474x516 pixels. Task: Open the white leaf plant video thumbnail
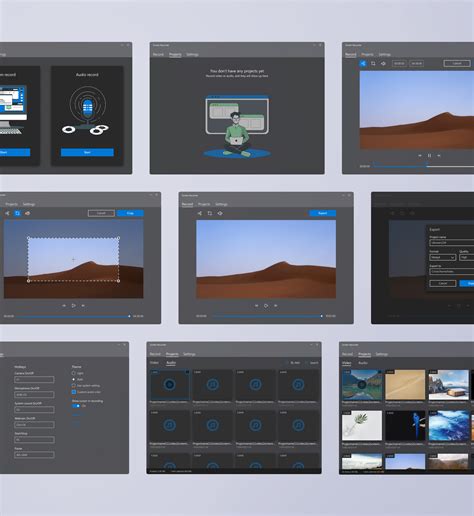pyautogui.click(x=362, y=426)
